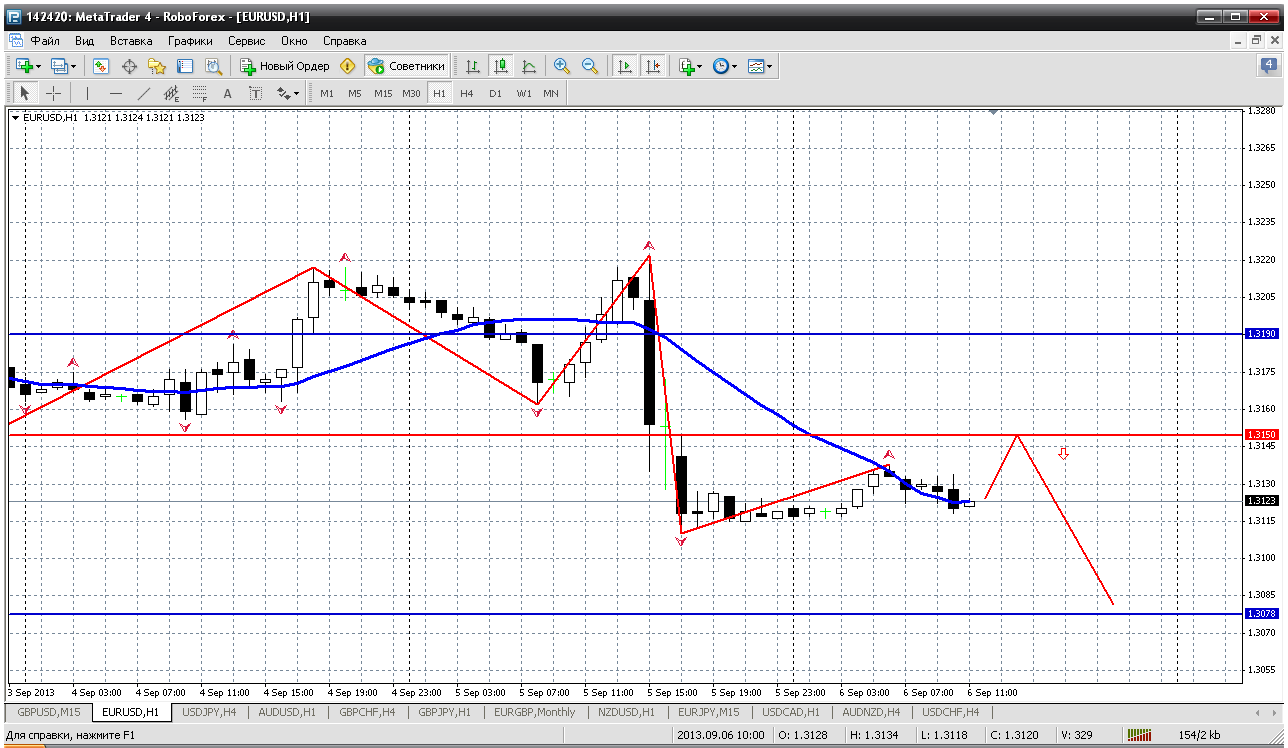Toggle the Market Watch window icon

tap(101, 66)
